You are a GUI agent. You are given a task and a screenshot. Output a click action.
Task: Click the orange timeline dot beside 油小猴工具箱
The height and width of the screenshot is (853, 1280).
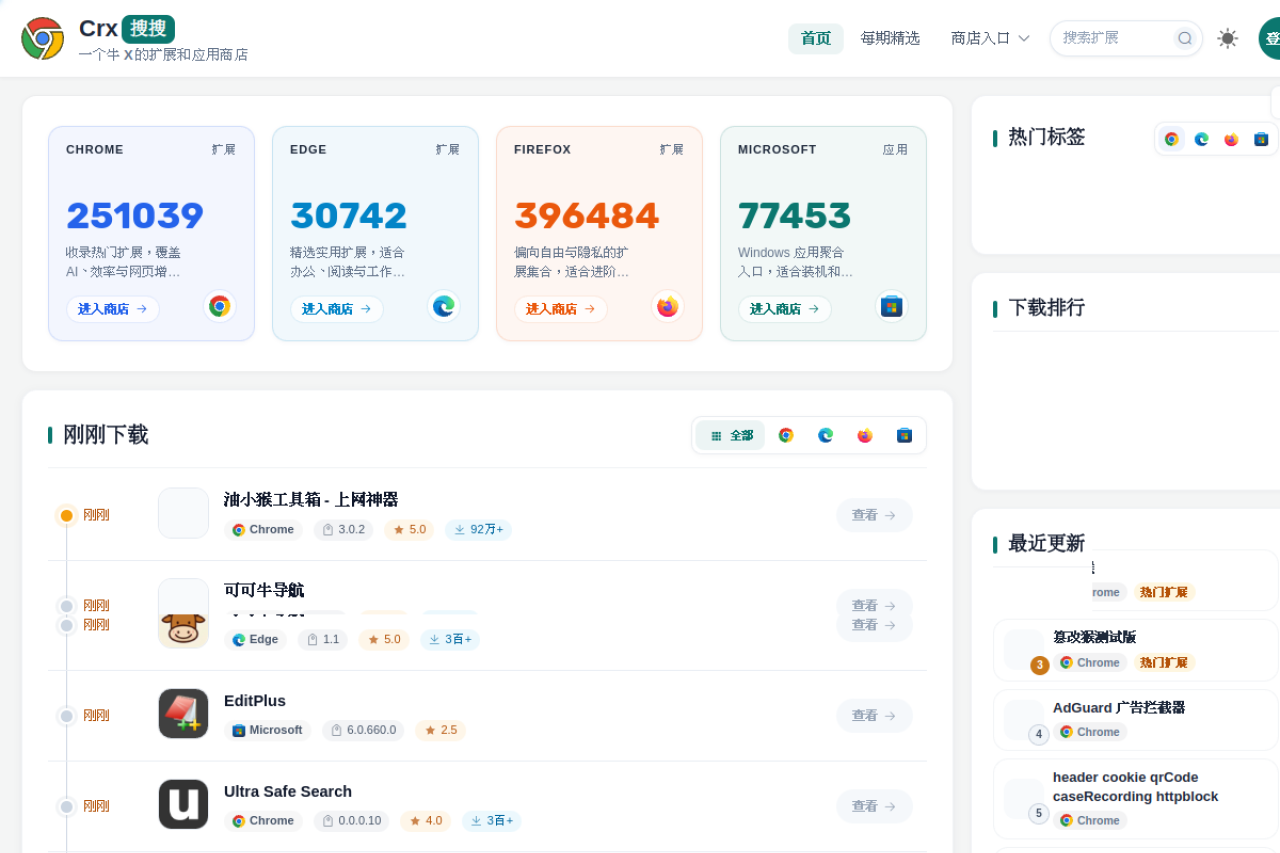pos(67,516)
